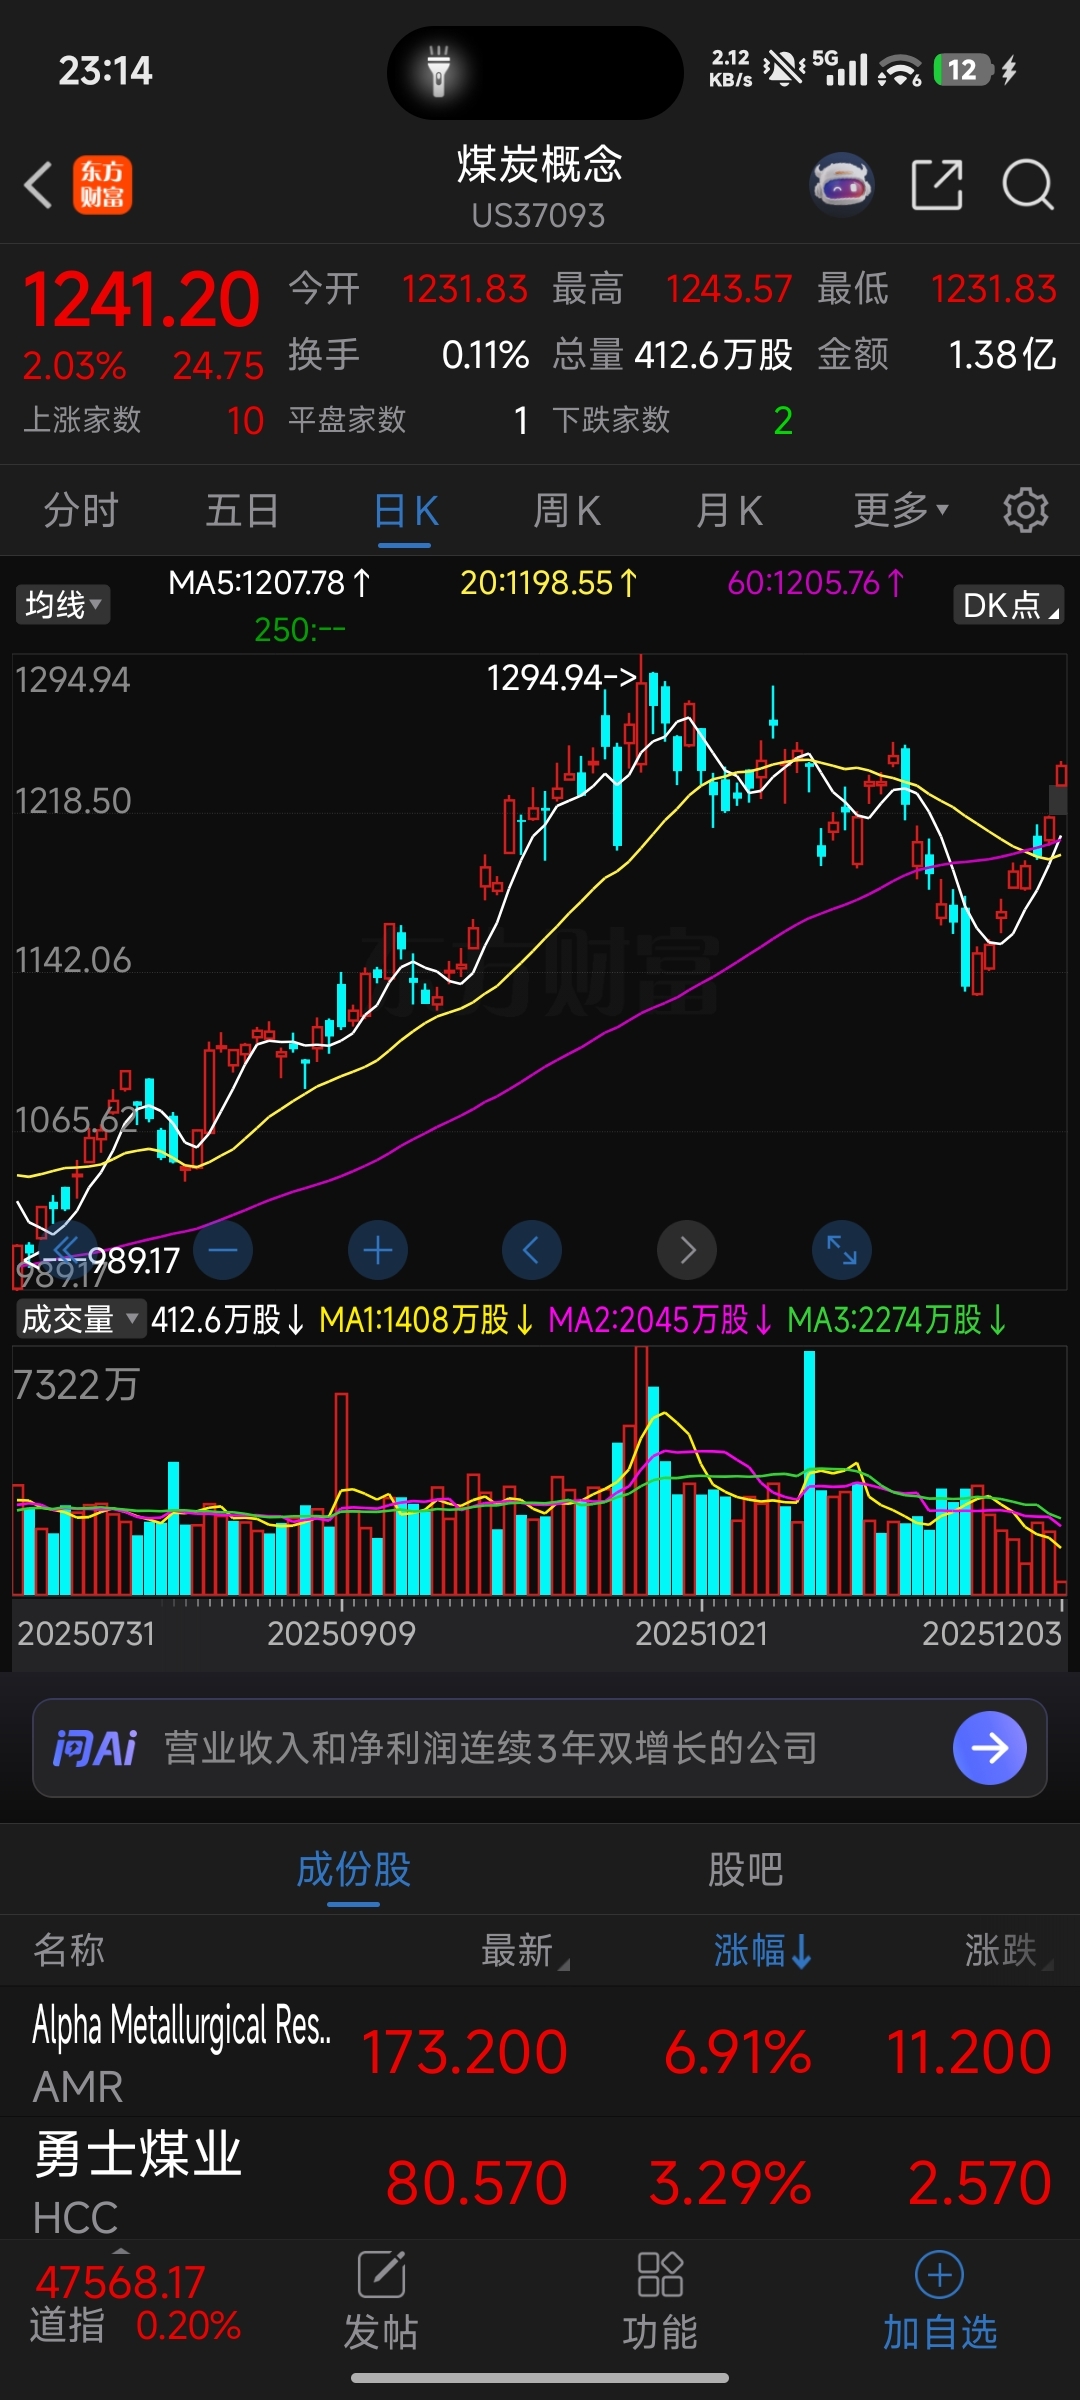This screenshot has width=1080, height=2400.
Task: Zoom out chart with minus button
Action: pos(223,1250)
